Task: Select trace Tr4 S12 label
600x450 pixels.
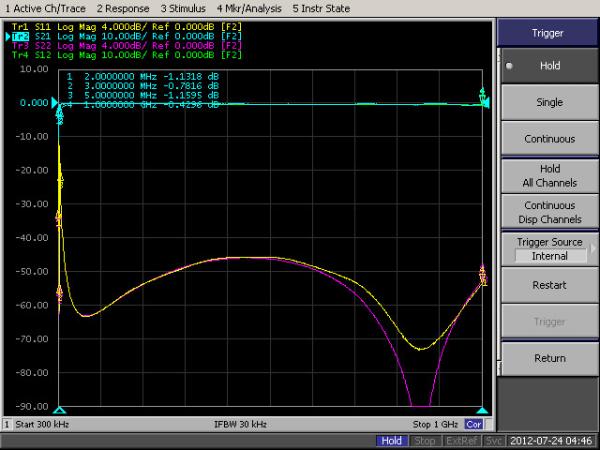Action: [127, 55]
